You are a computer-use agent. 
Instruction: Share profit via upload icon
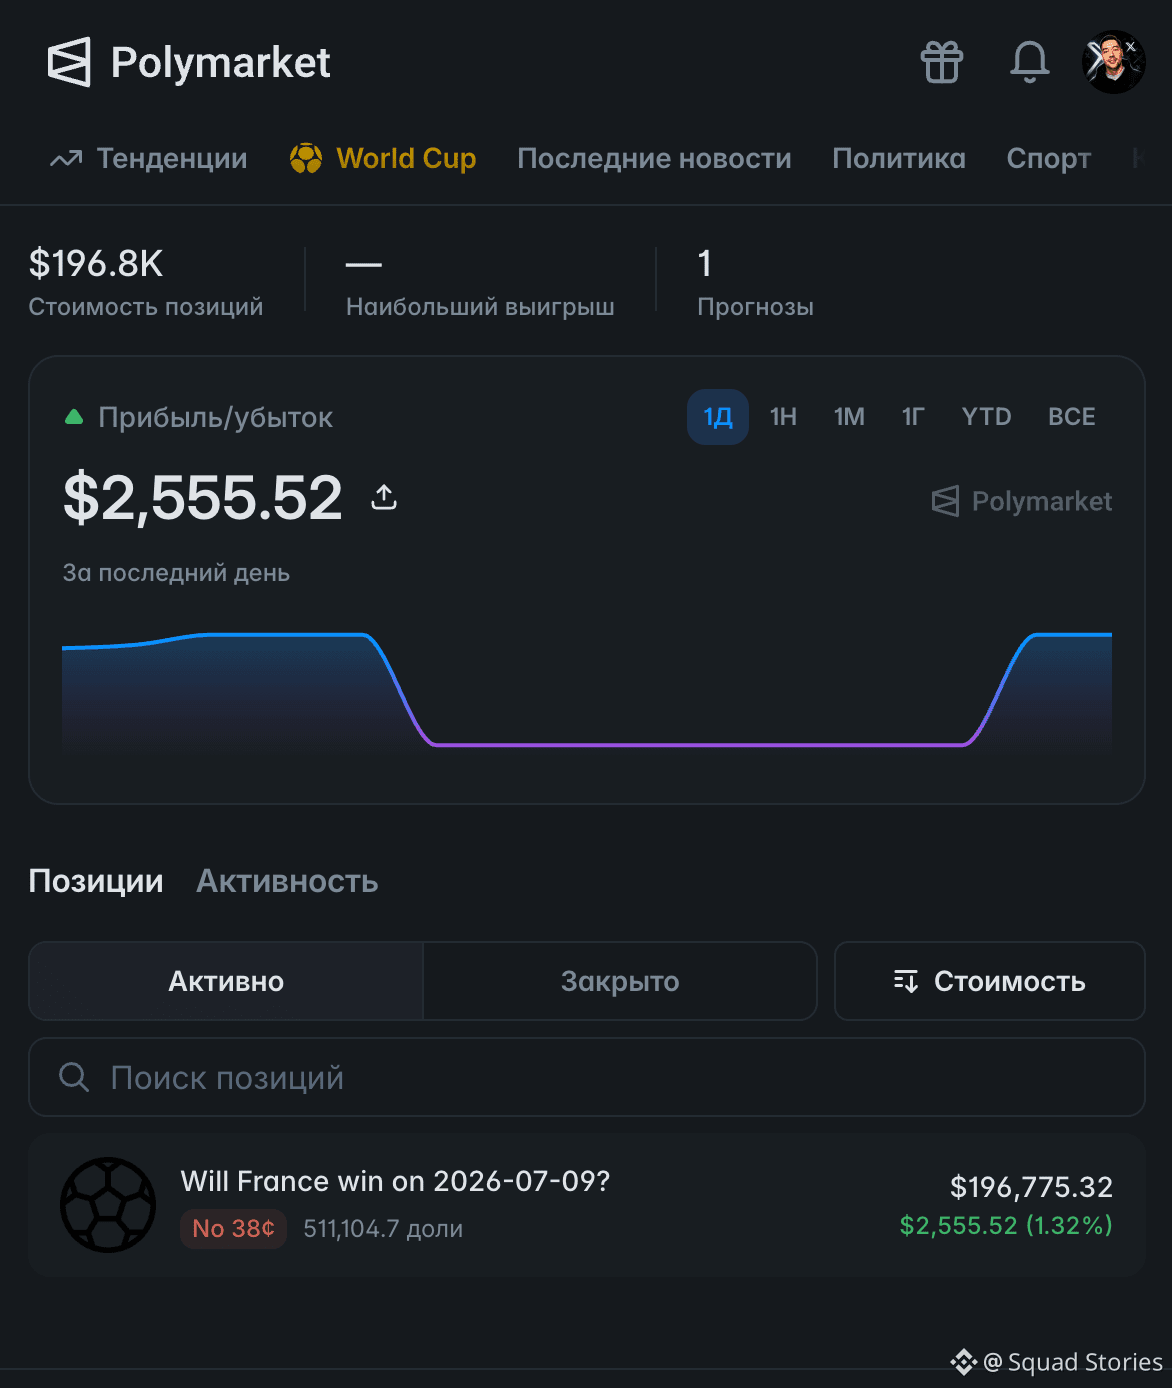384,496
